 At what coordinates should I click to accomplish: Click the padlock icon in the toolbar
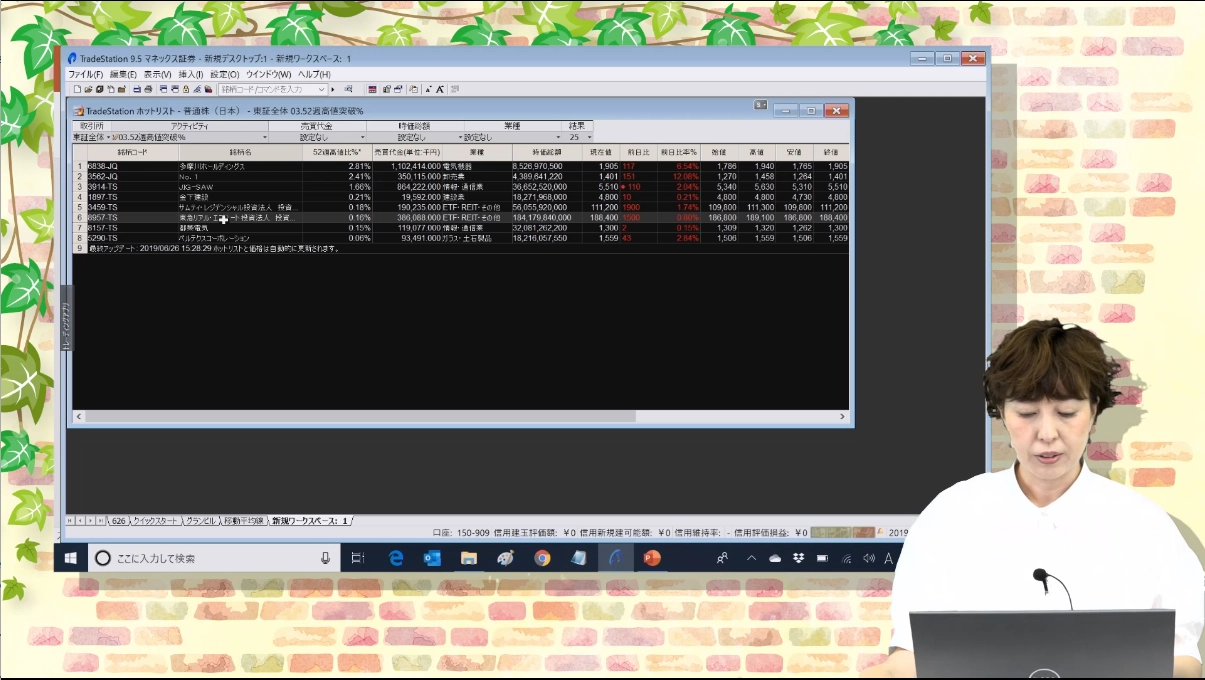185,89
